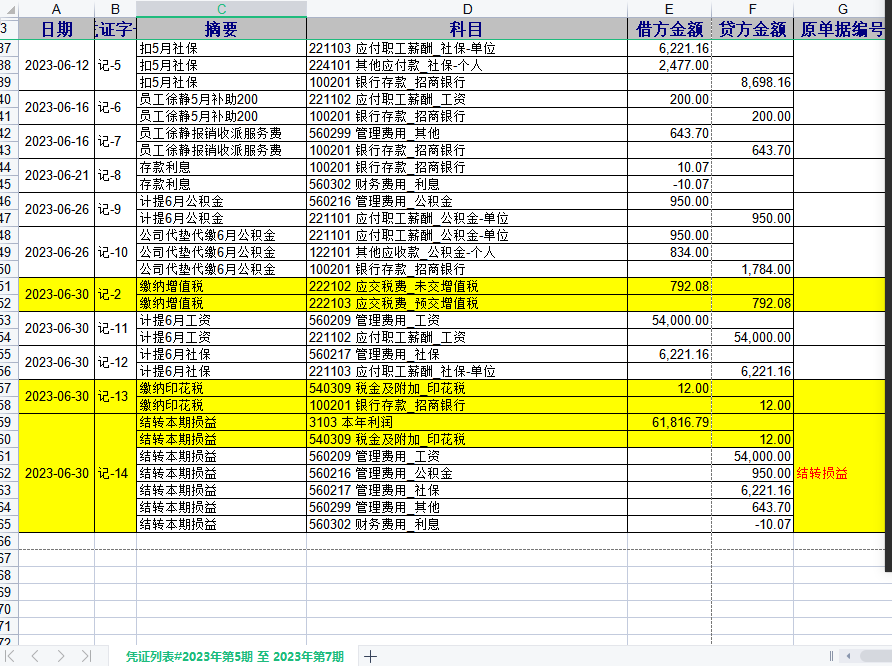Select column E header
Image resolution: width=892 pixels, height=666 pixels.
tap(669, 9)
